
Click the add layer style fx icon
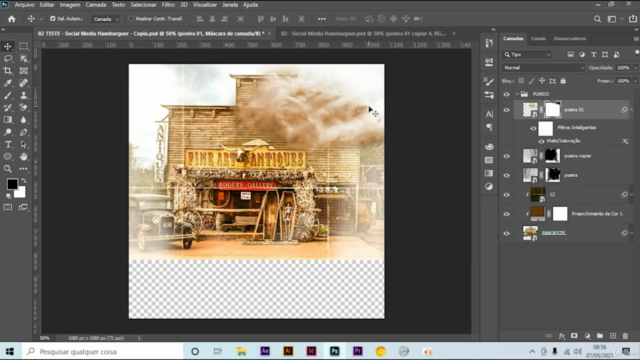pos(562,336)
